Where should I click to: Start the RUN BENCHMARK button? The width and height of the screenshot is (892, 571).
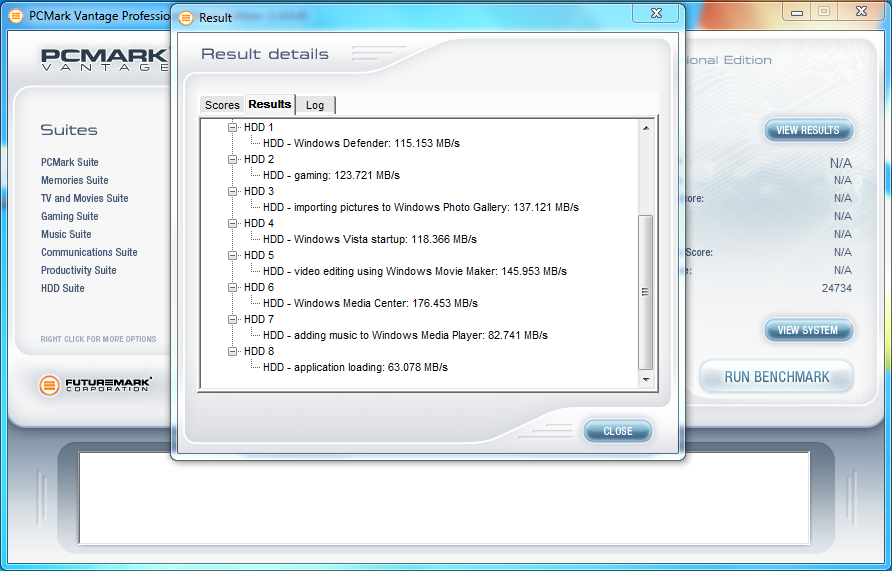[777, 377]
